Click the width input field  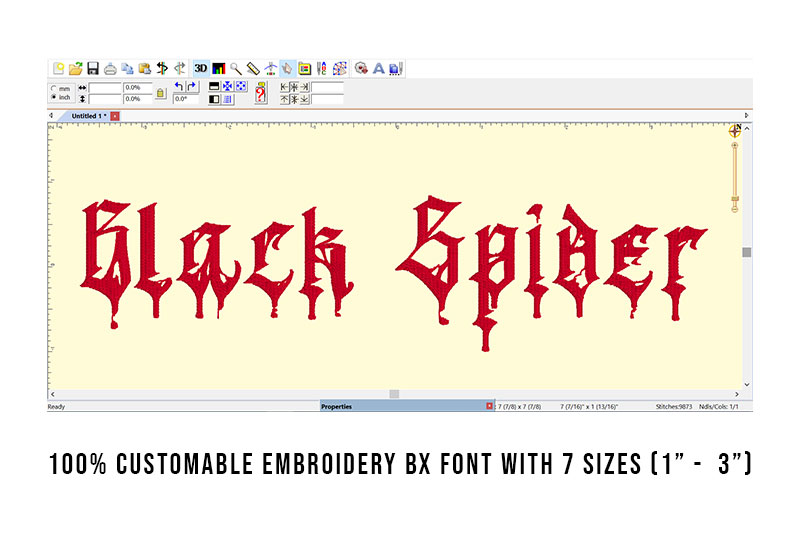[105, 88]
